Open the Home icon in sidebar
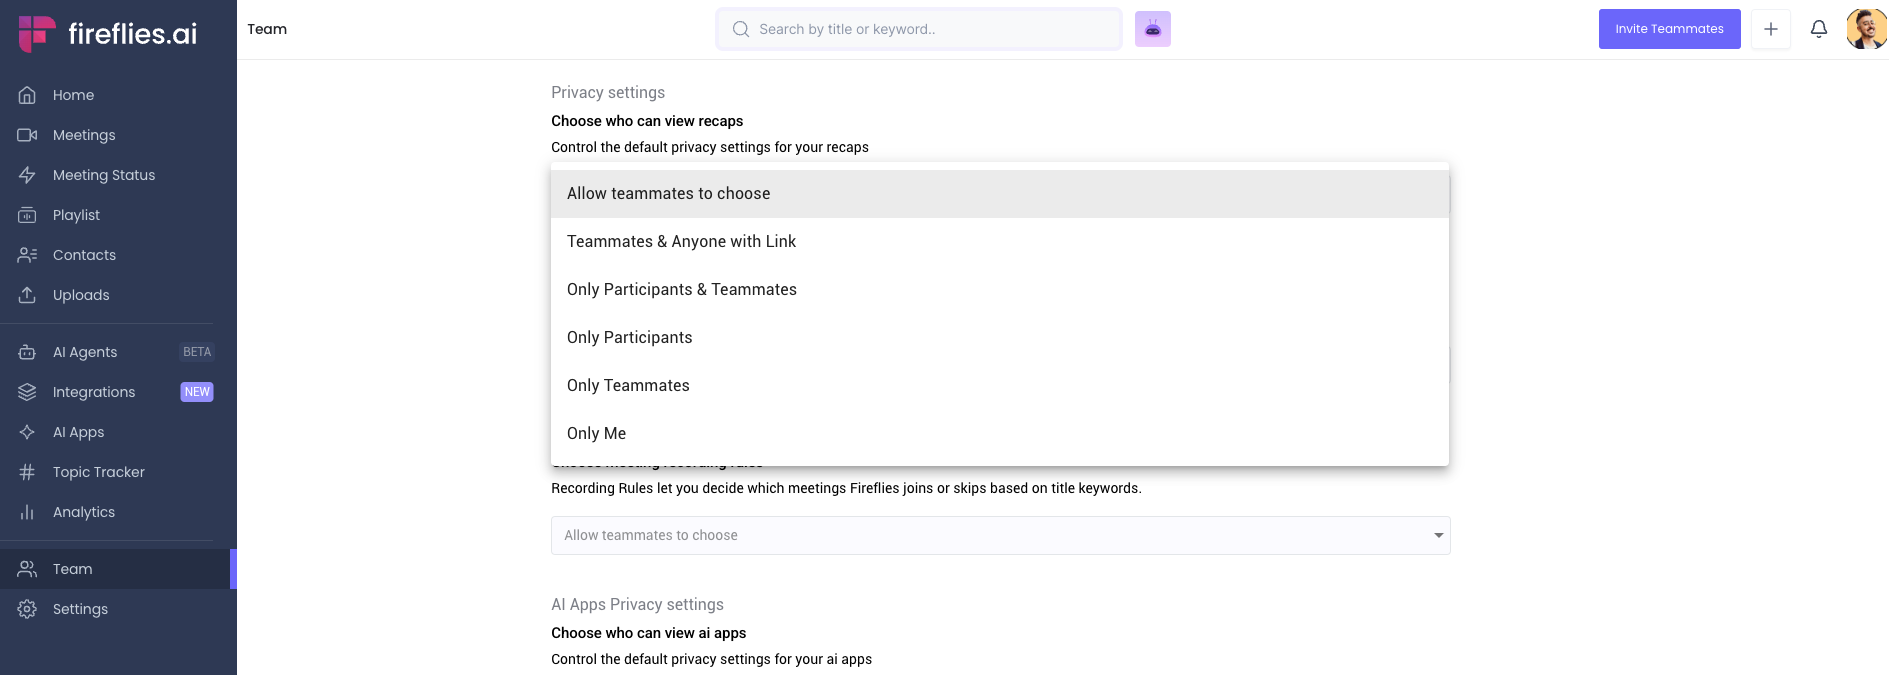1889x675 pixels. (27, 95)
